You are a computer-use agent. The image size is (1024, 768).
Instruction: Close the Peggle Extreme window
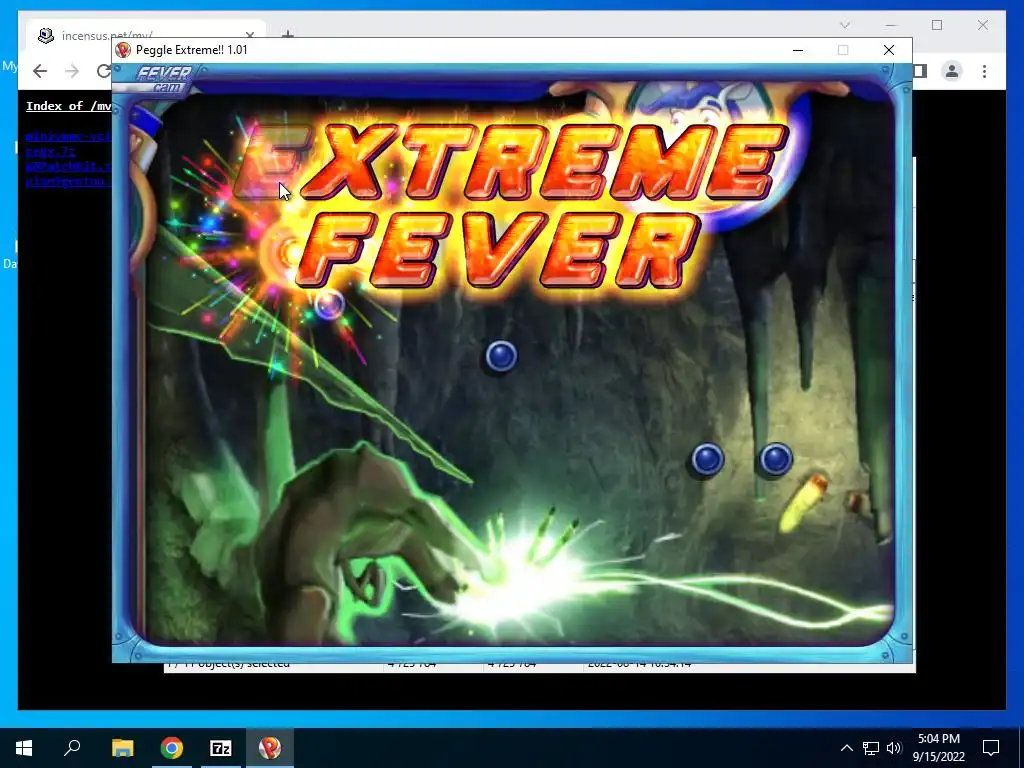[888, 50]
